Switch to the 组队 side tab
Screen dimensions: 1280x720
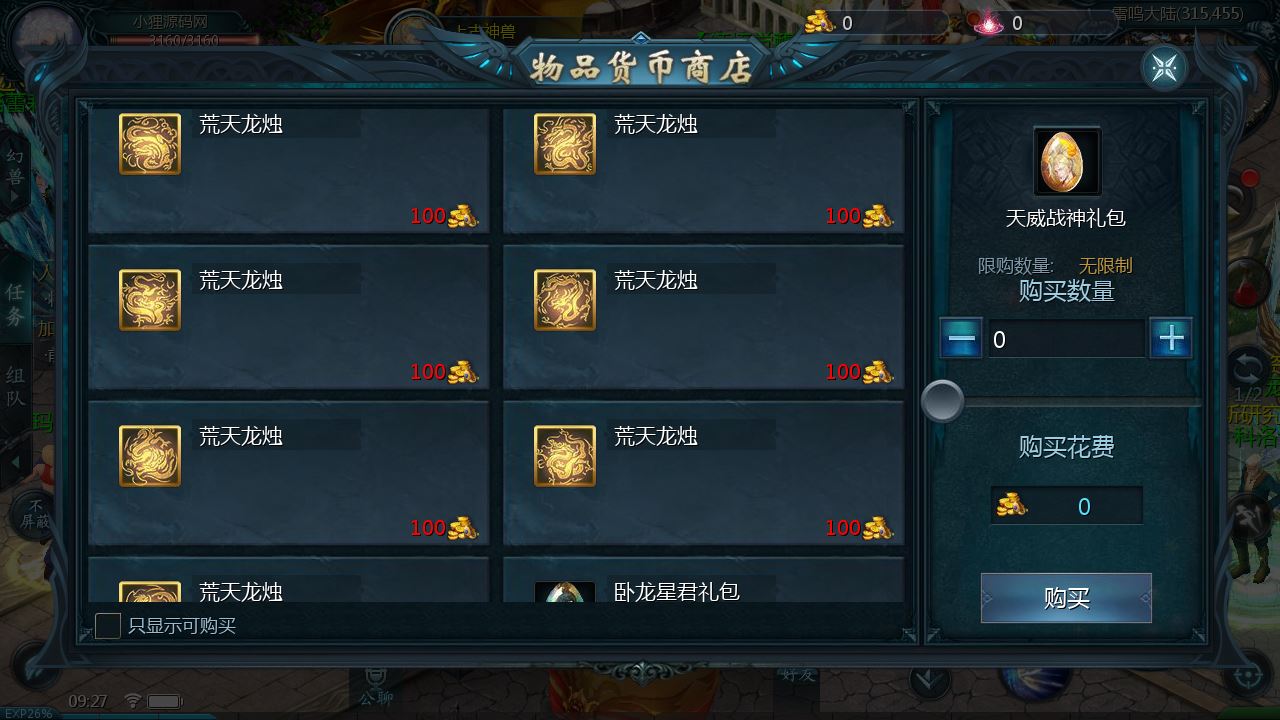pos(16,387)
